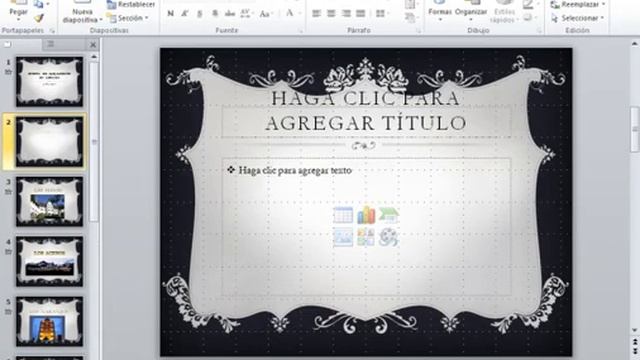Screen dimensions: 640x360
Task: Go to next slide double-arrow button
Action: tap(635, 351)
